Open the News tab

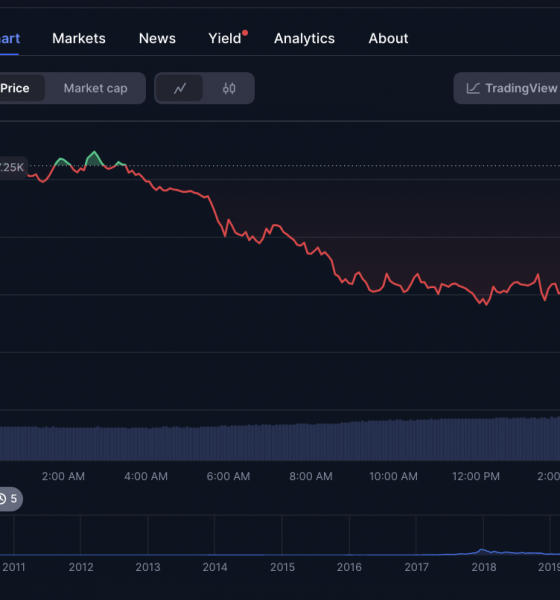coord(157,39)
